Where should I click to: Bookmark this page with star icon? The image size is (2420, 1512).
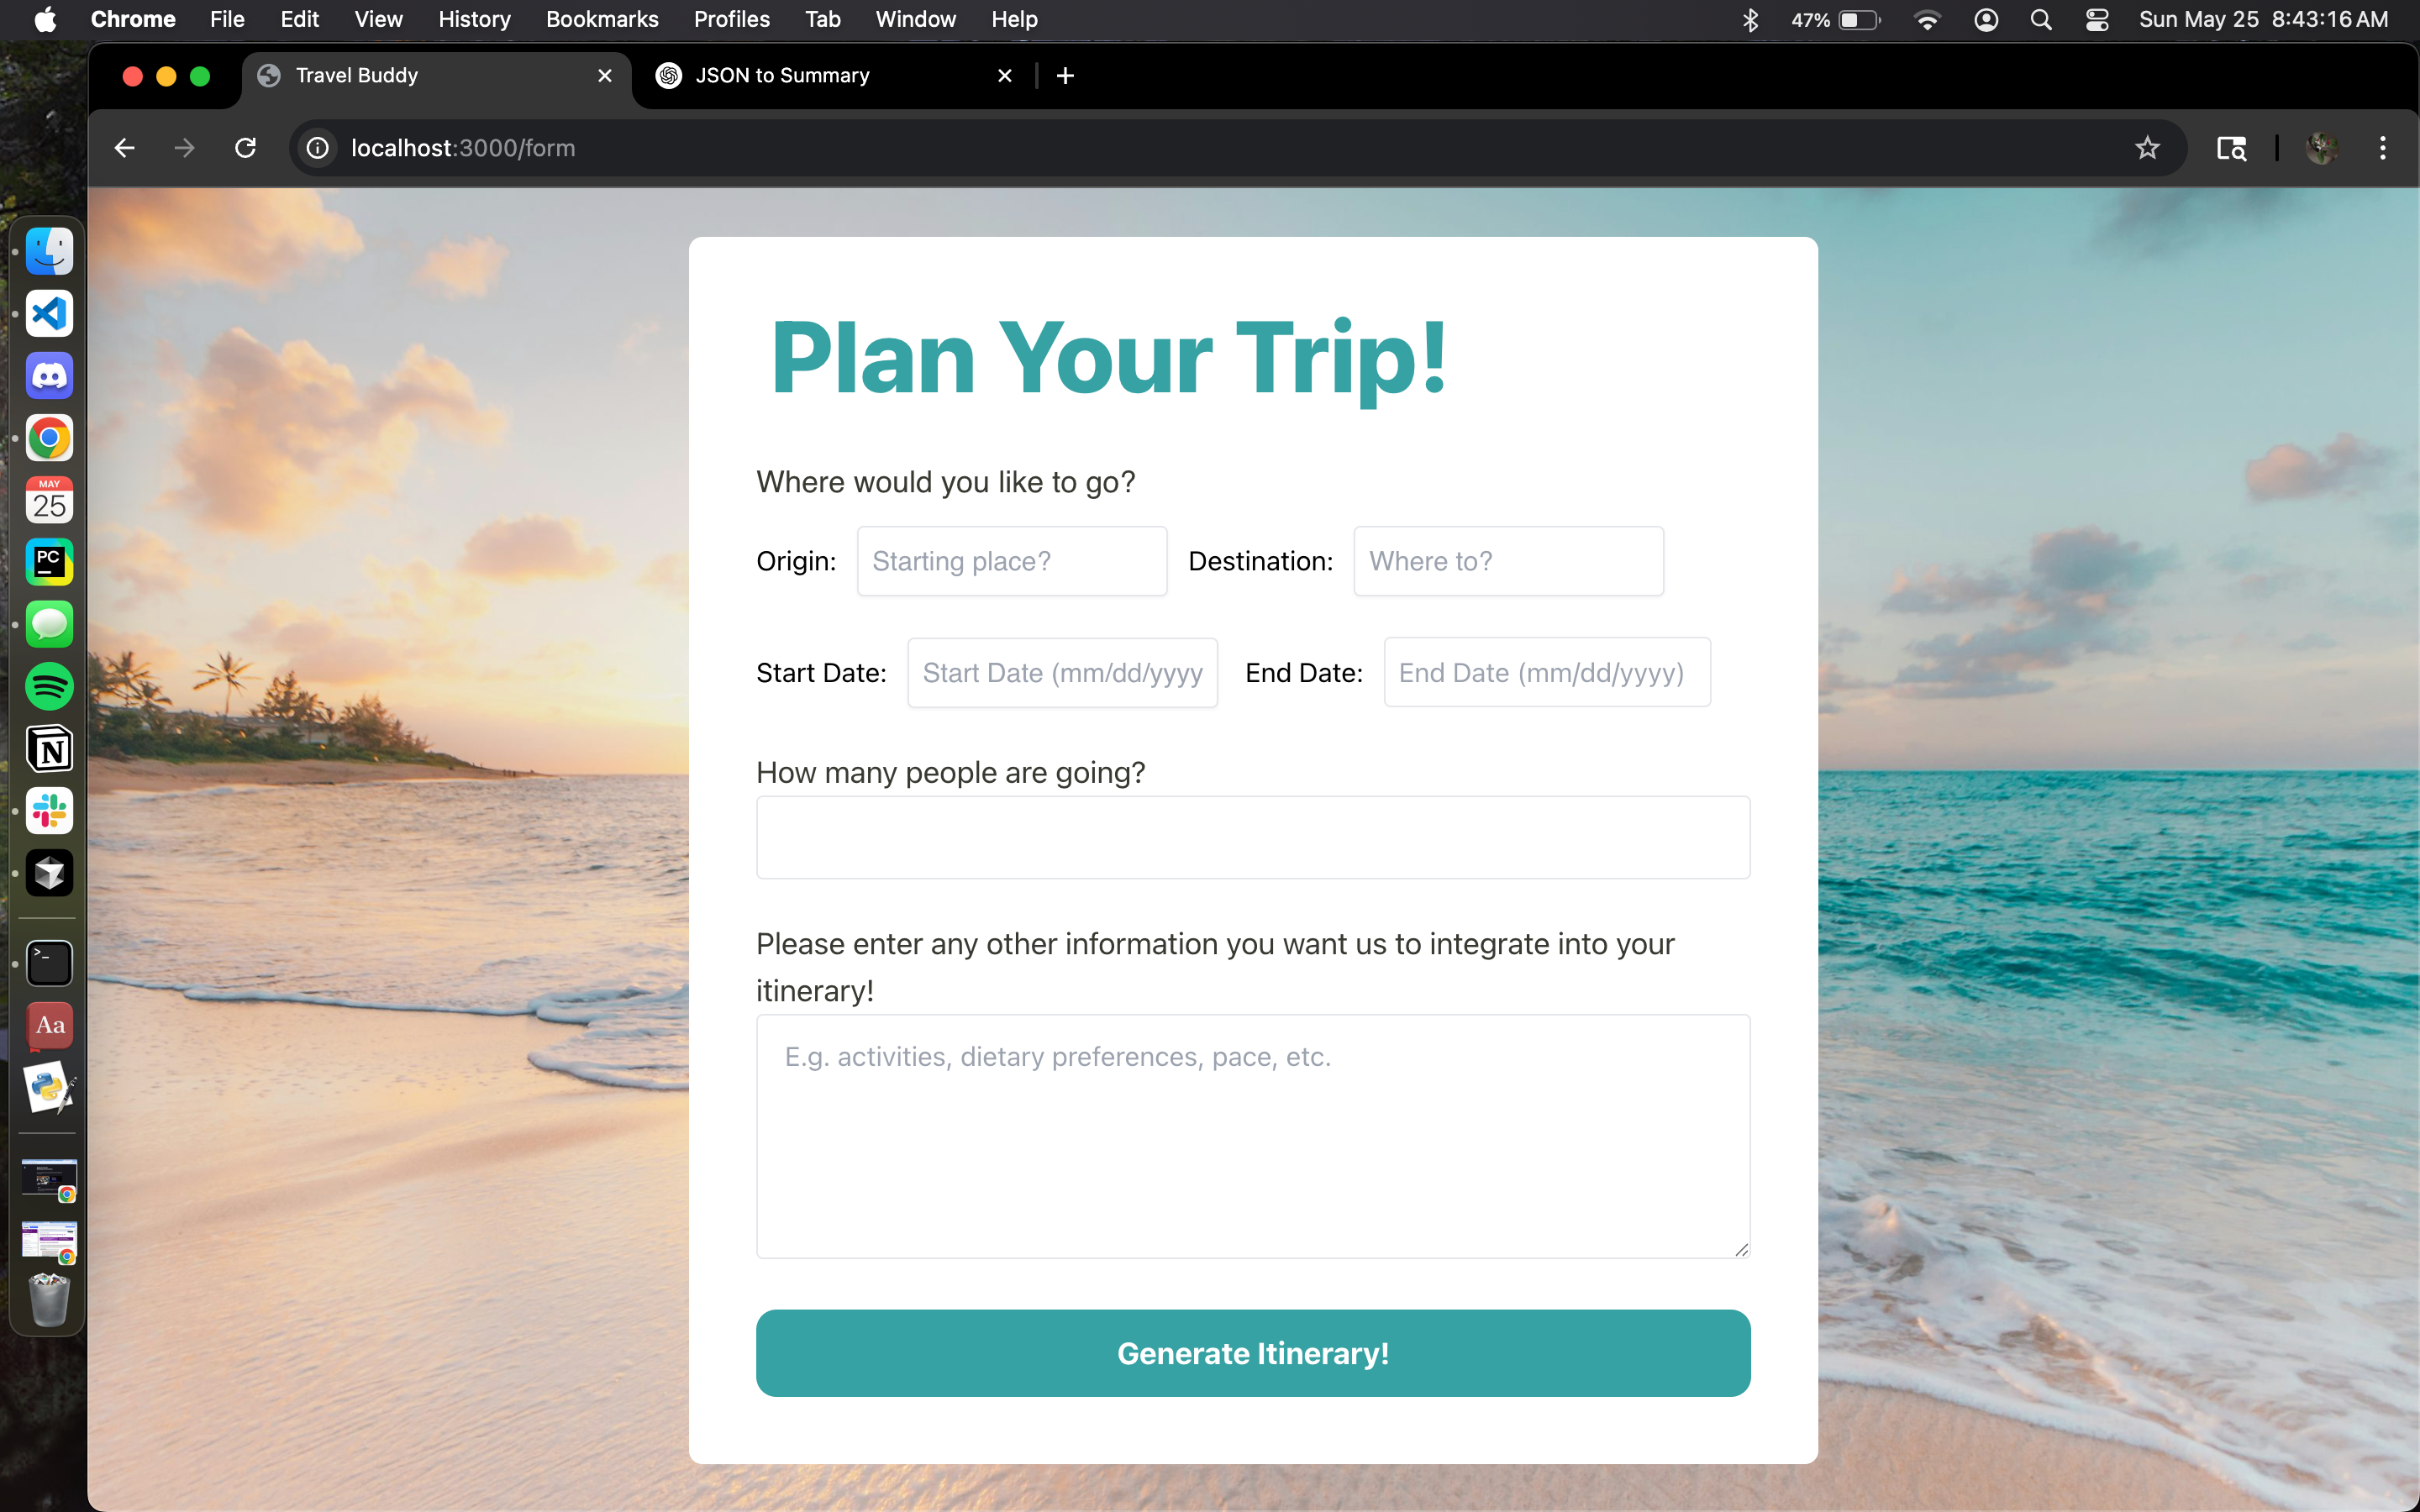pyautogui.click(x=2147, y=148)
